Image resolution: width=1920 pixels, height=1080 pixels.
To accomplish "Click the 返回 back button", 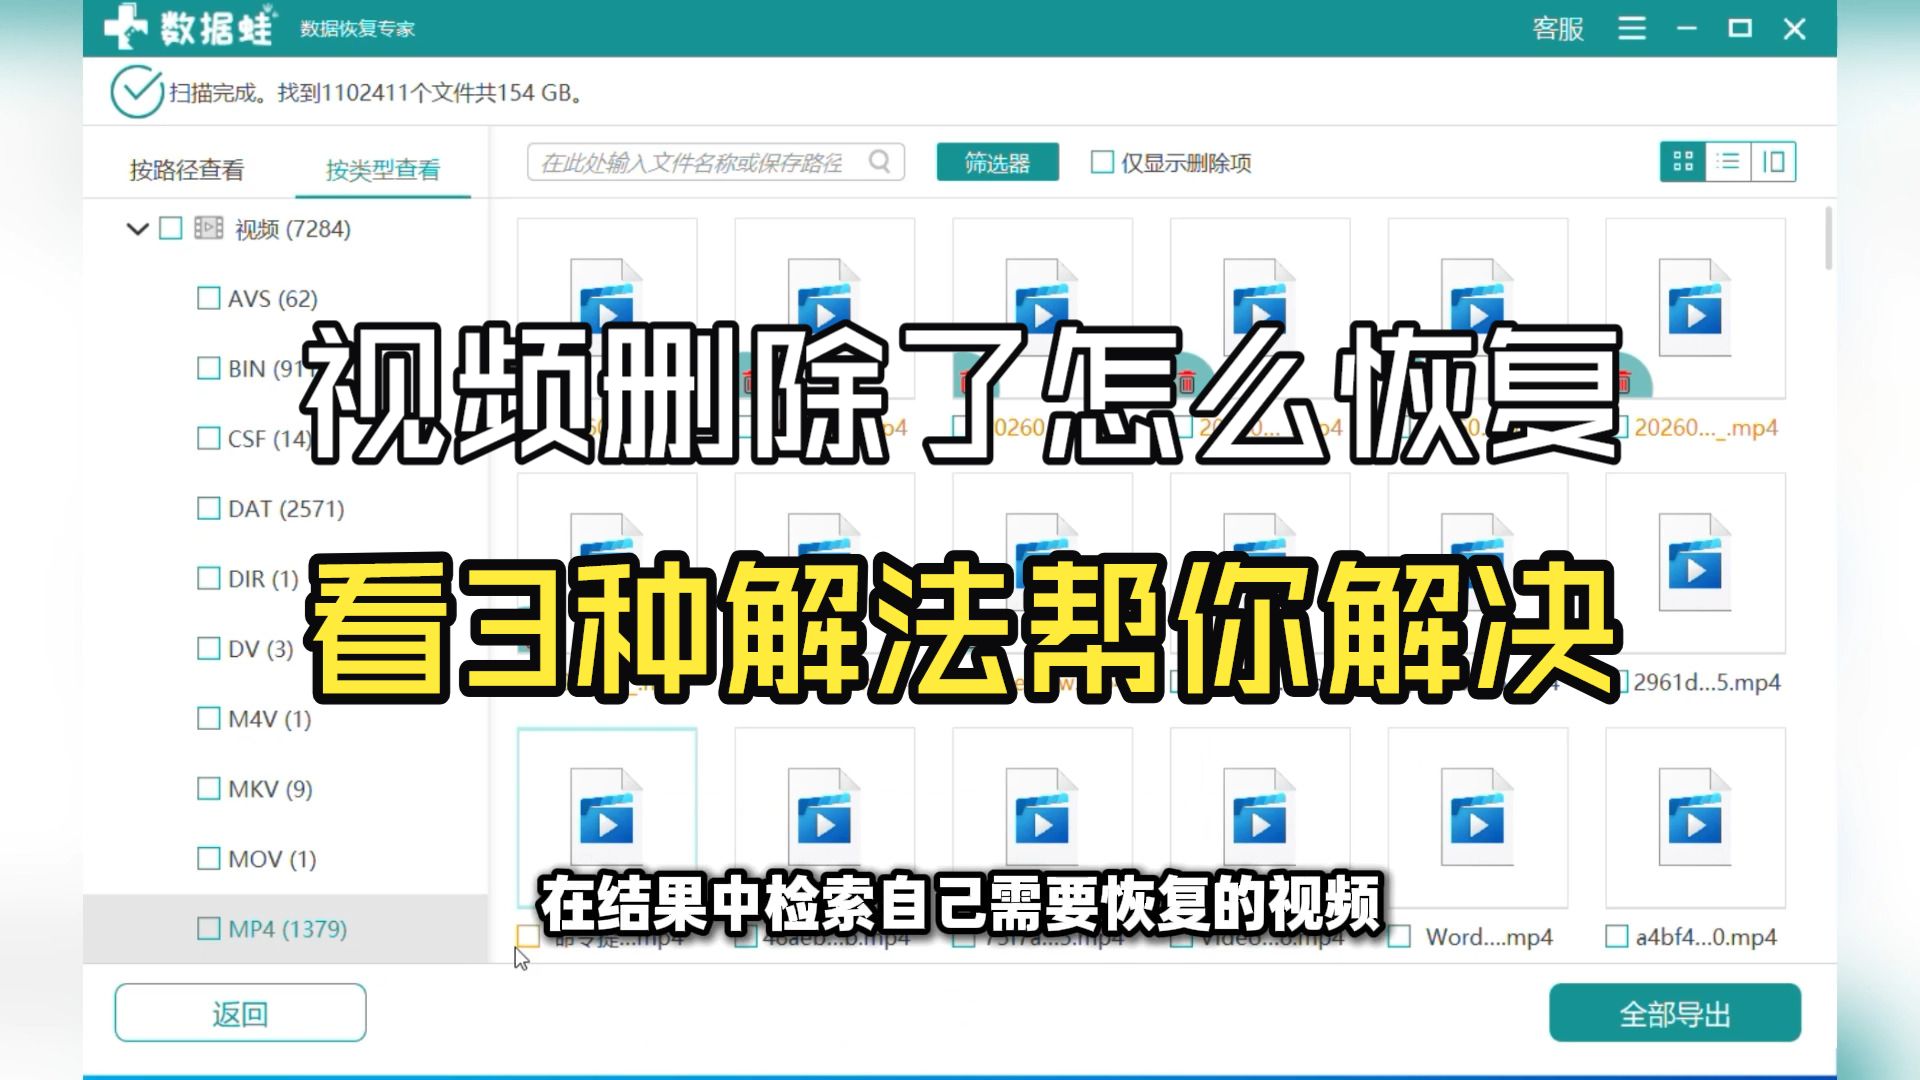I will [240, 1013].
